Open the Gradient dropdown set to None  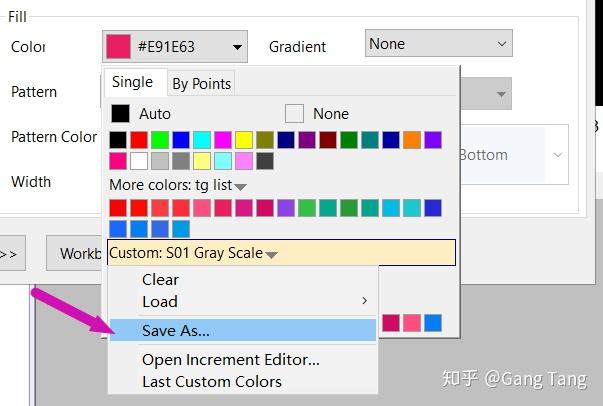pyautogui.click(x=438, y=44)
